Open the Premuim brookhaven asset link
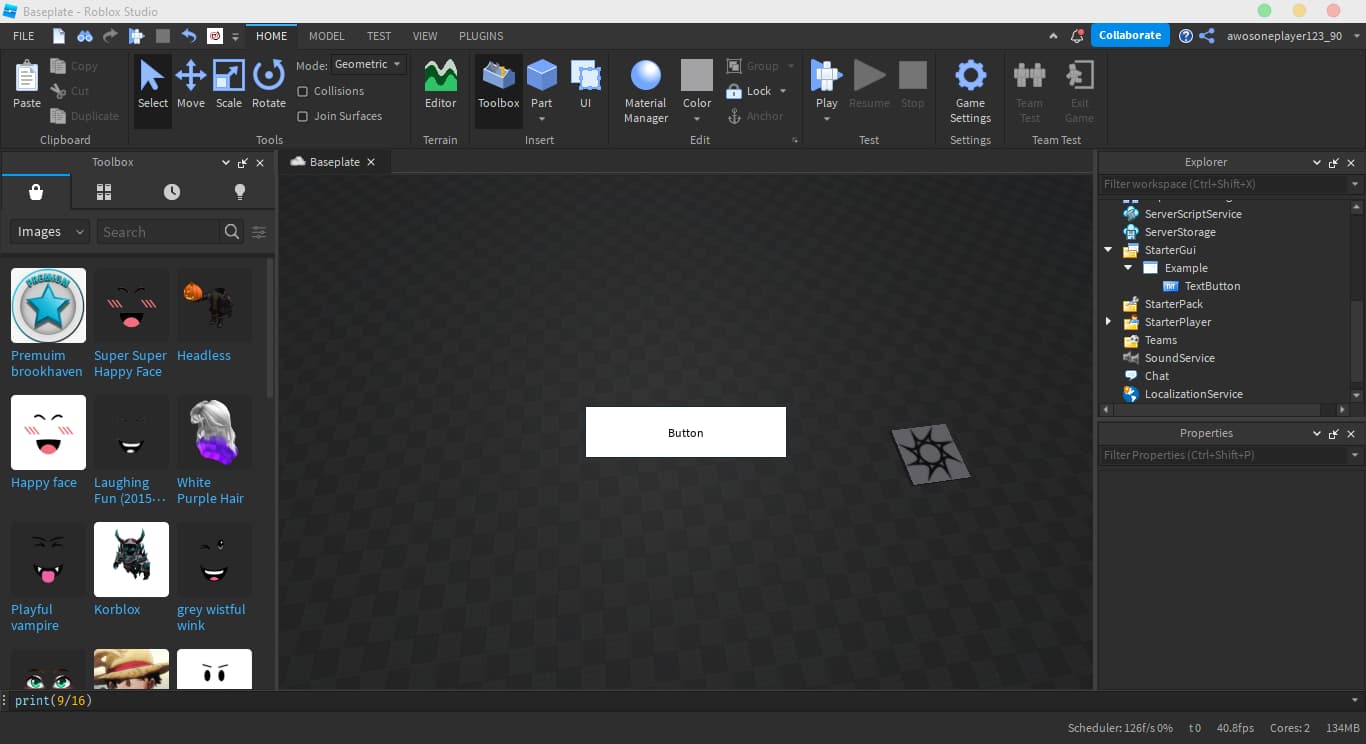Image resolution: width=1366 pixels, height=744 pixels. [x=46, y=363]
